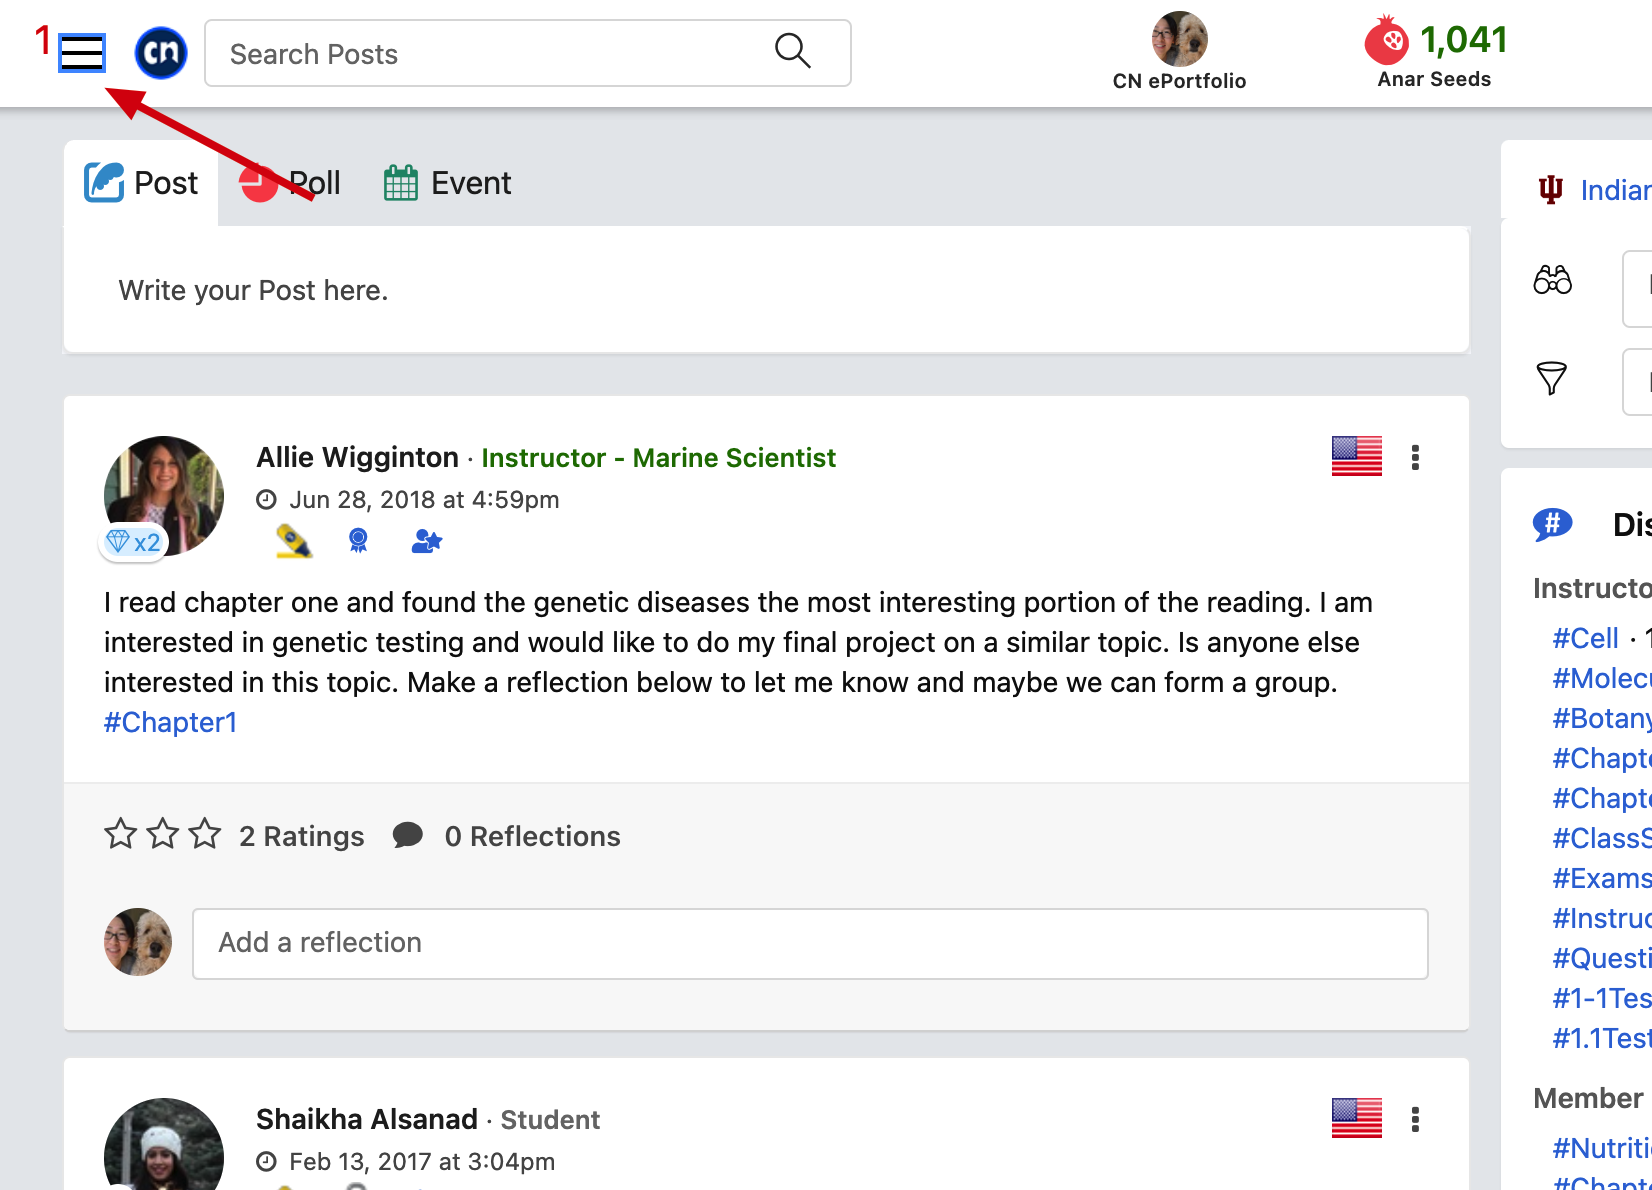1652x1190 pixels.
Task: Open the 1,041 Anar Seeds count
Action: (1463, 40)
